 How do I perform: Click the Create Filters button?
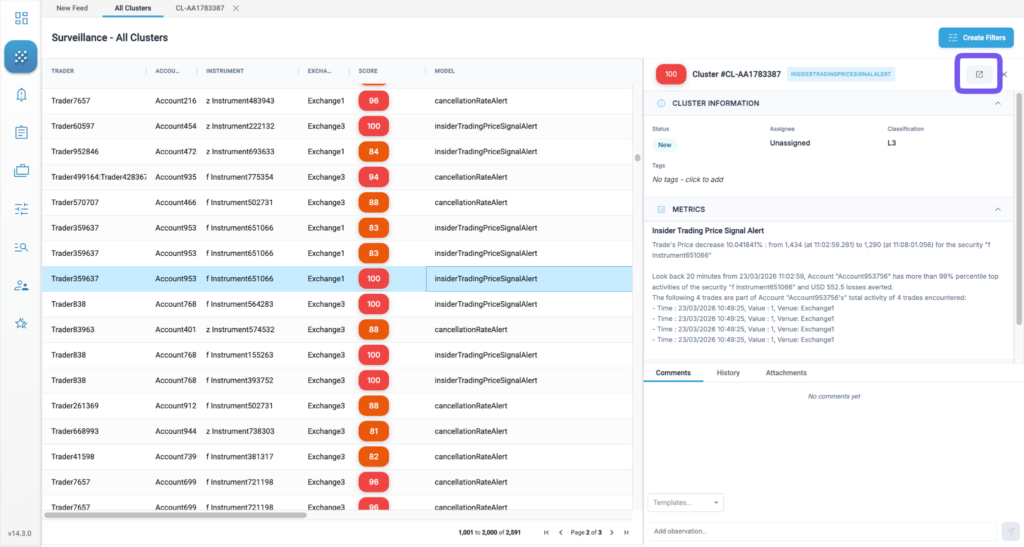(976, 38)
